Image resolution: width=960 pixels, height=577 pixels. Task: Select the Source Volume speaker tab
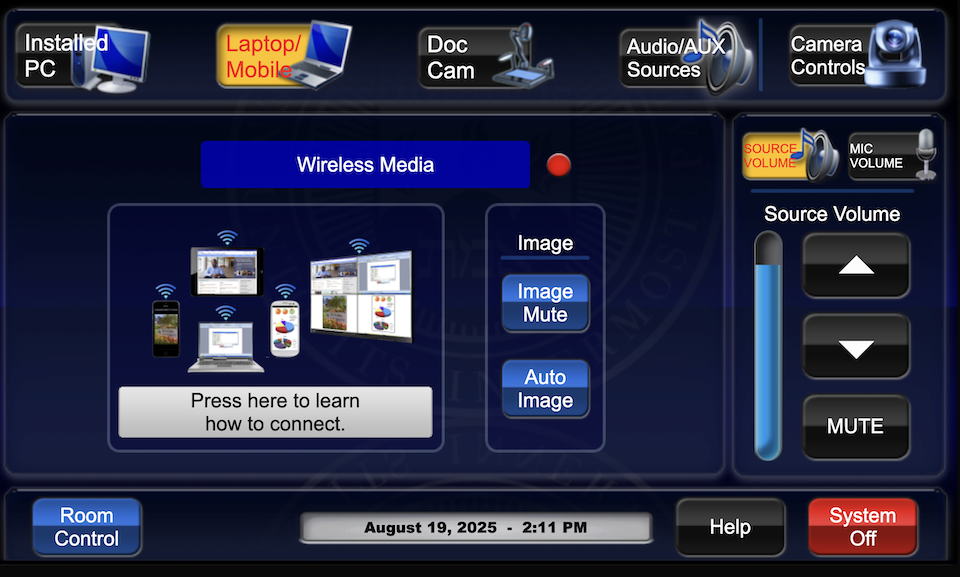click(x=790, y=156)
